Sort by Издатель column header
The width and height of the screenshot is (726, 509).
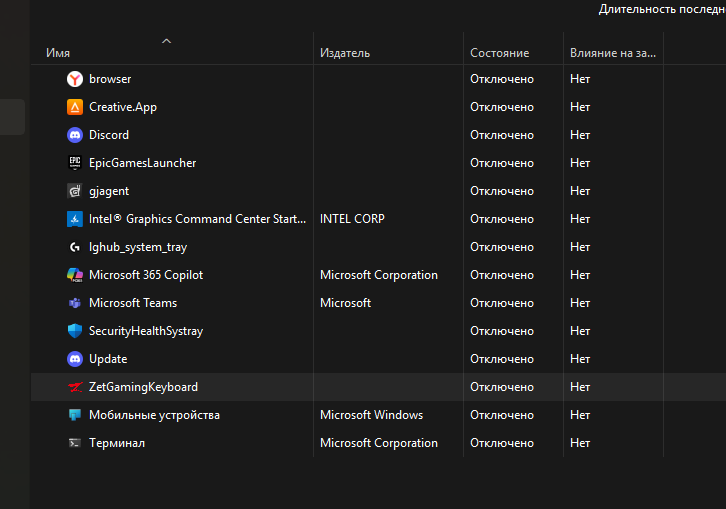(345, 53)
